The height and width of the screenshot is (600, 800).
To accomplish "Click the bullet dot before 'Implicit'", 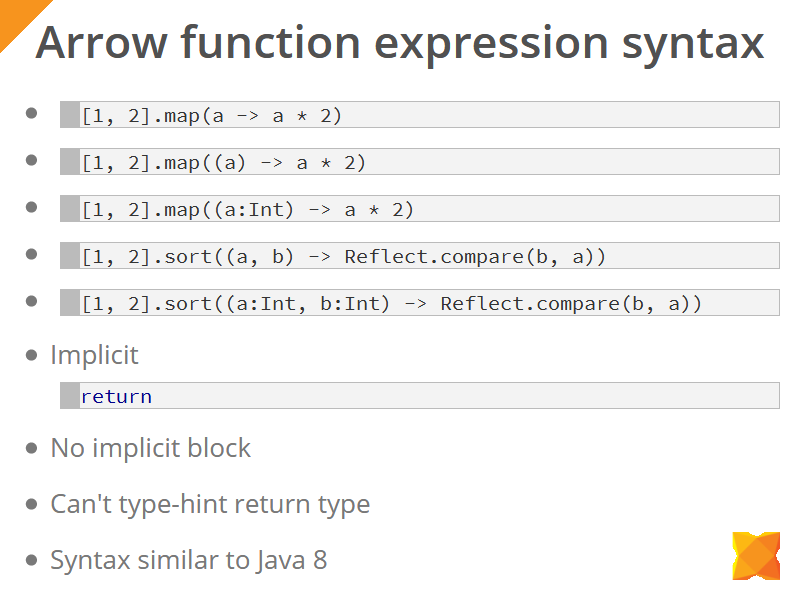I will (x=32, y=355).
